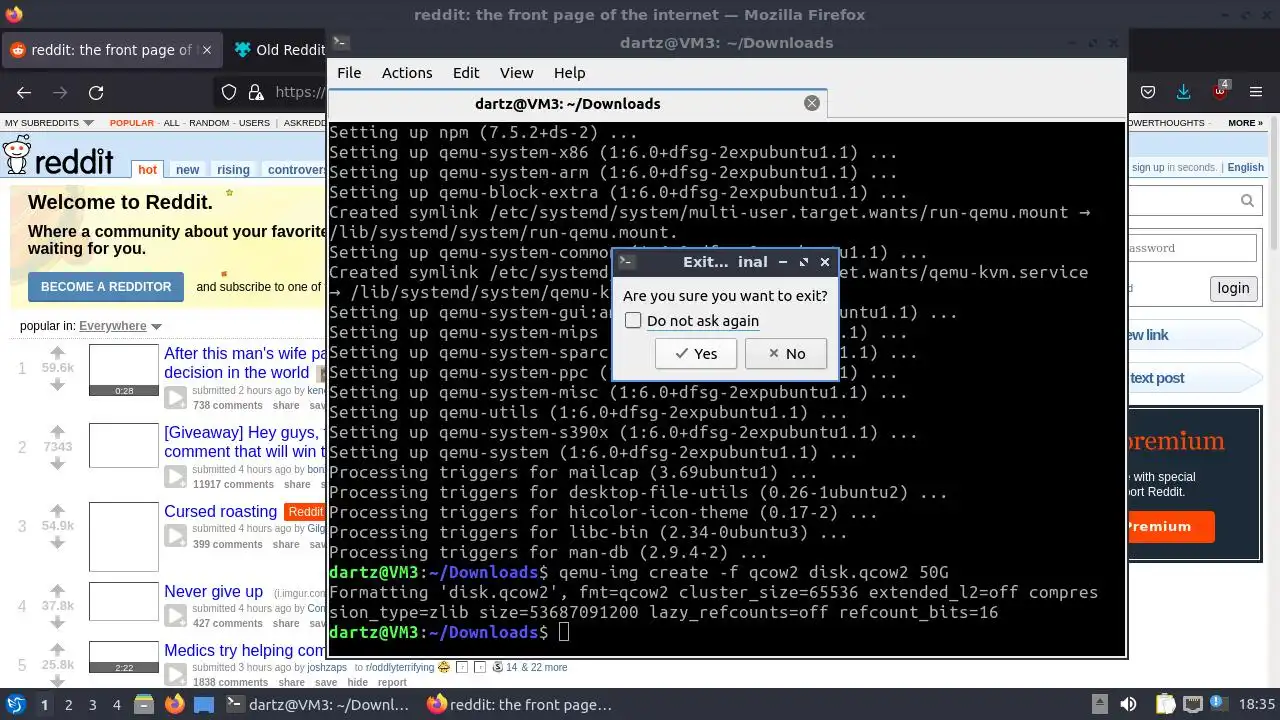Viewport: 1280px width, 720px height.
Task: Select the 'hot' sorting tab
Action: point(148,169)
